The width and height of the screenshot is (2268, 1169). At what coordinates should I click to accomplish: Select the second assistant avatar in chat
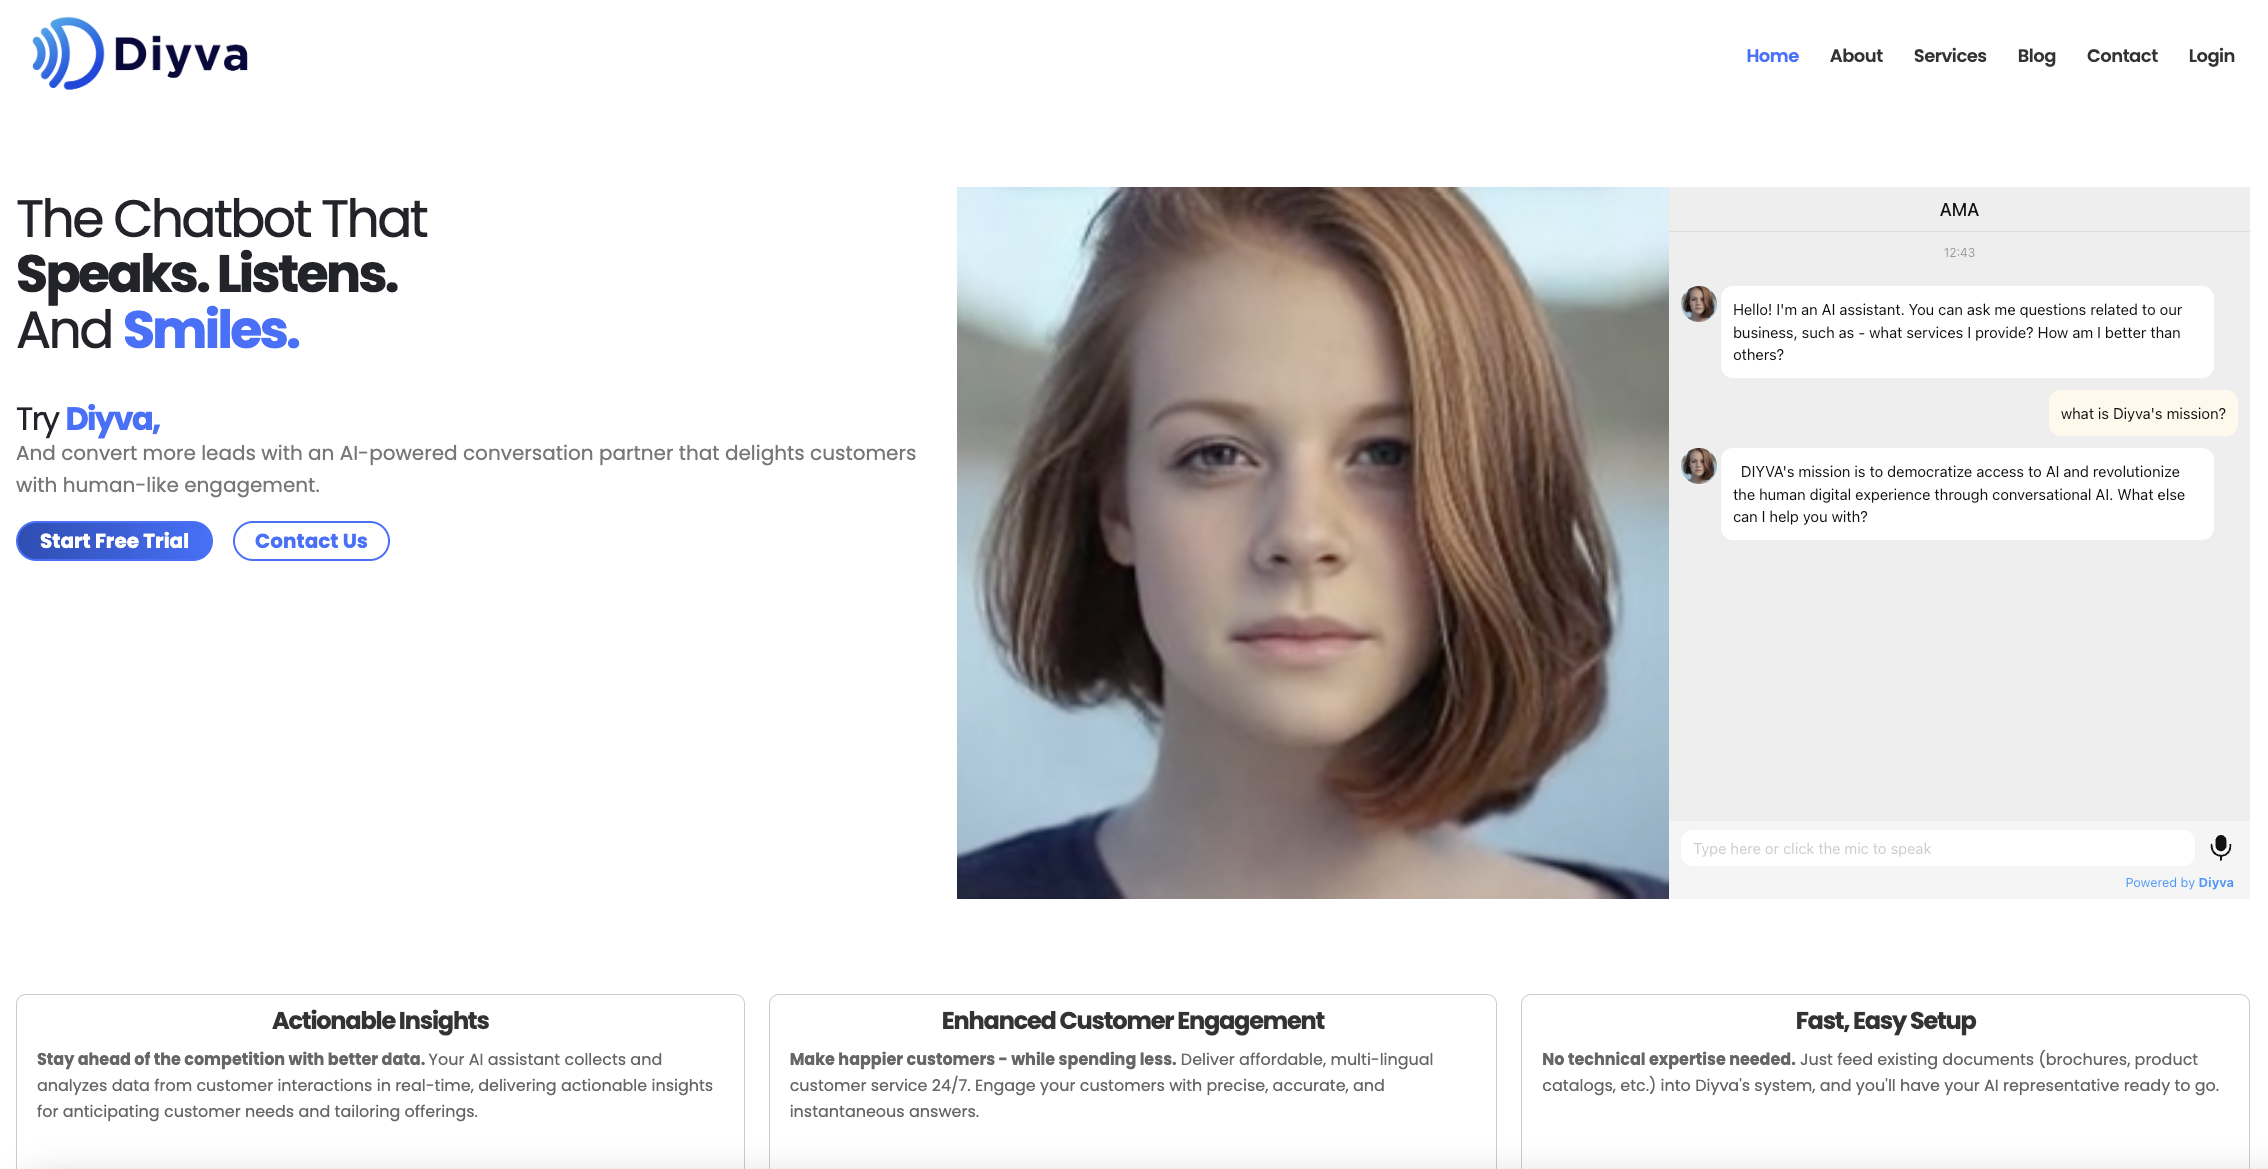click(x=1698, y=466)
